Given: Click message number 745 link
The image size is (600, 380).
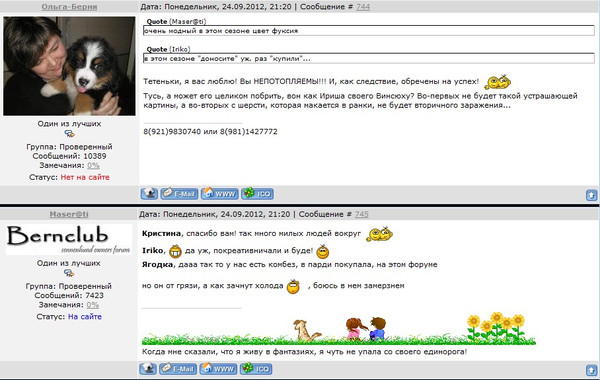Looking at the screenshot, I should tap(362, 214).
